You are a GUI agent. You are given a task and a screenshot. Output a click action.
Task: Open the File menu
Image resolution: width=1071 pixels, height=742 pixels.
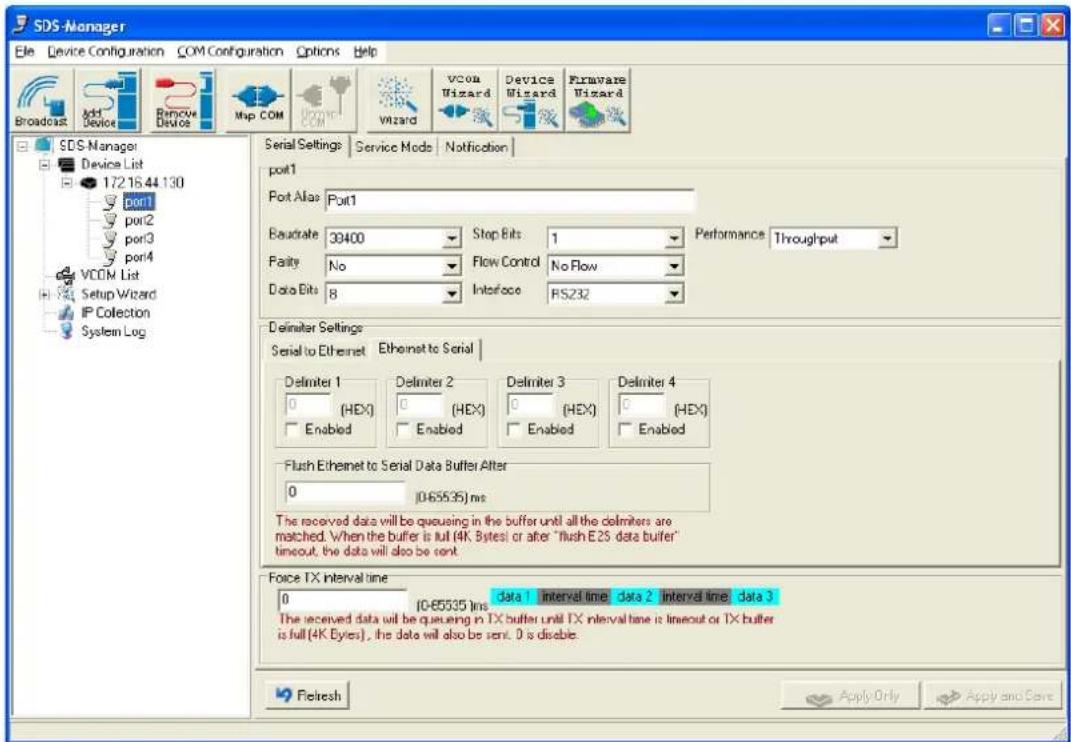[23, 52]
